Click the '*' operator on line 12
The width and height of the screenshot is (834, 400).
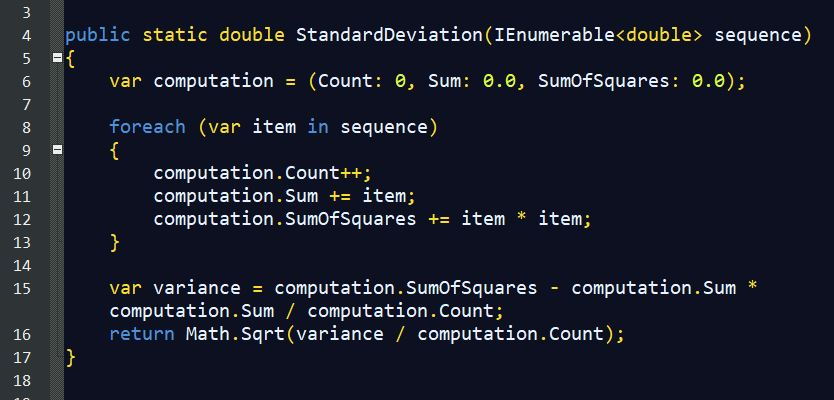522,218
